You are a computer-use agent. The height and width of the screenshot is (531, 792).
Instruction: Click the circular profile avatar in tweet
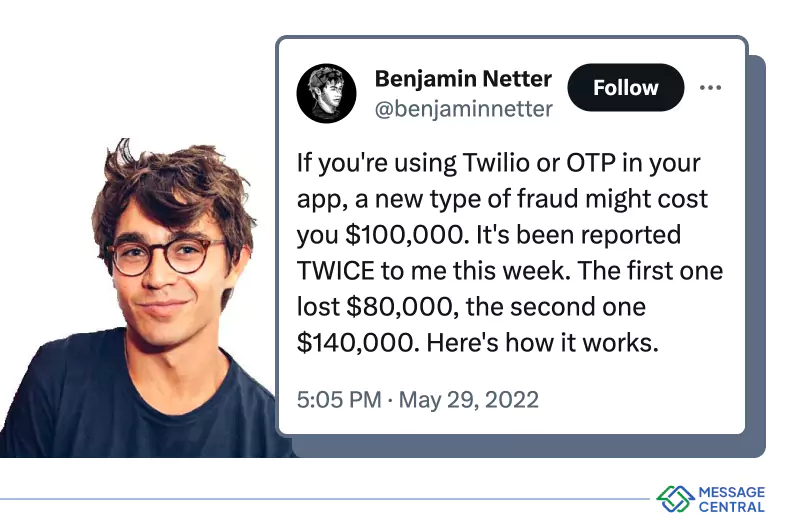click(326, 93)
